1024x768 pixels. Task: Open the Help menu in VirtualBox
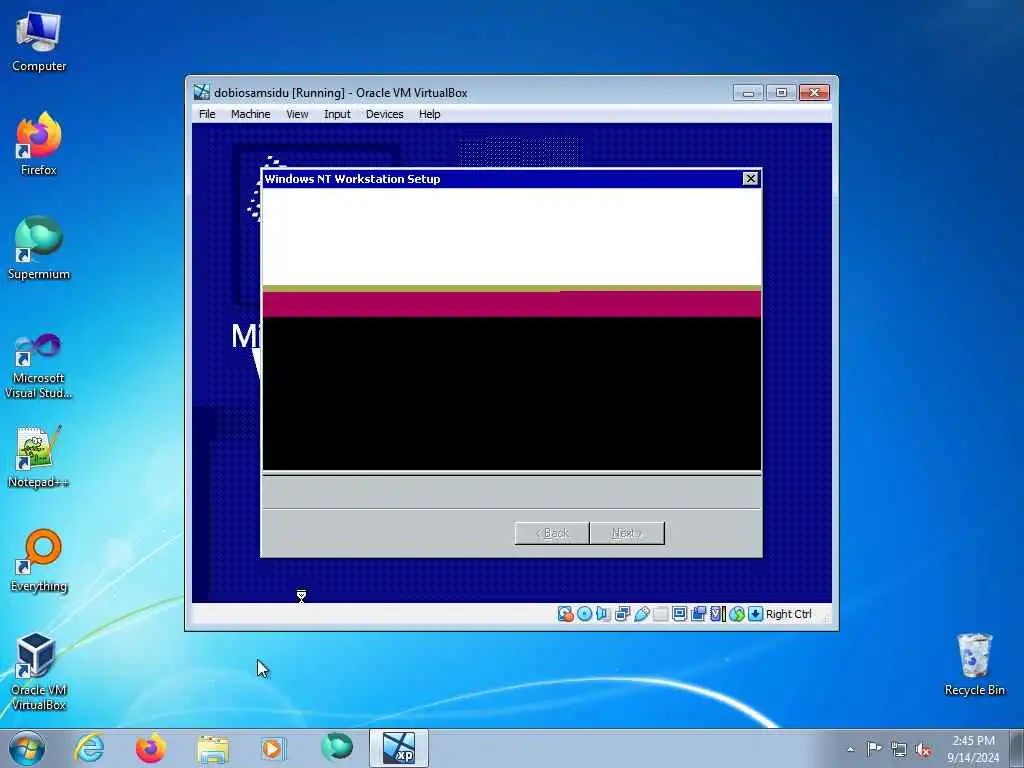[429, 114]
